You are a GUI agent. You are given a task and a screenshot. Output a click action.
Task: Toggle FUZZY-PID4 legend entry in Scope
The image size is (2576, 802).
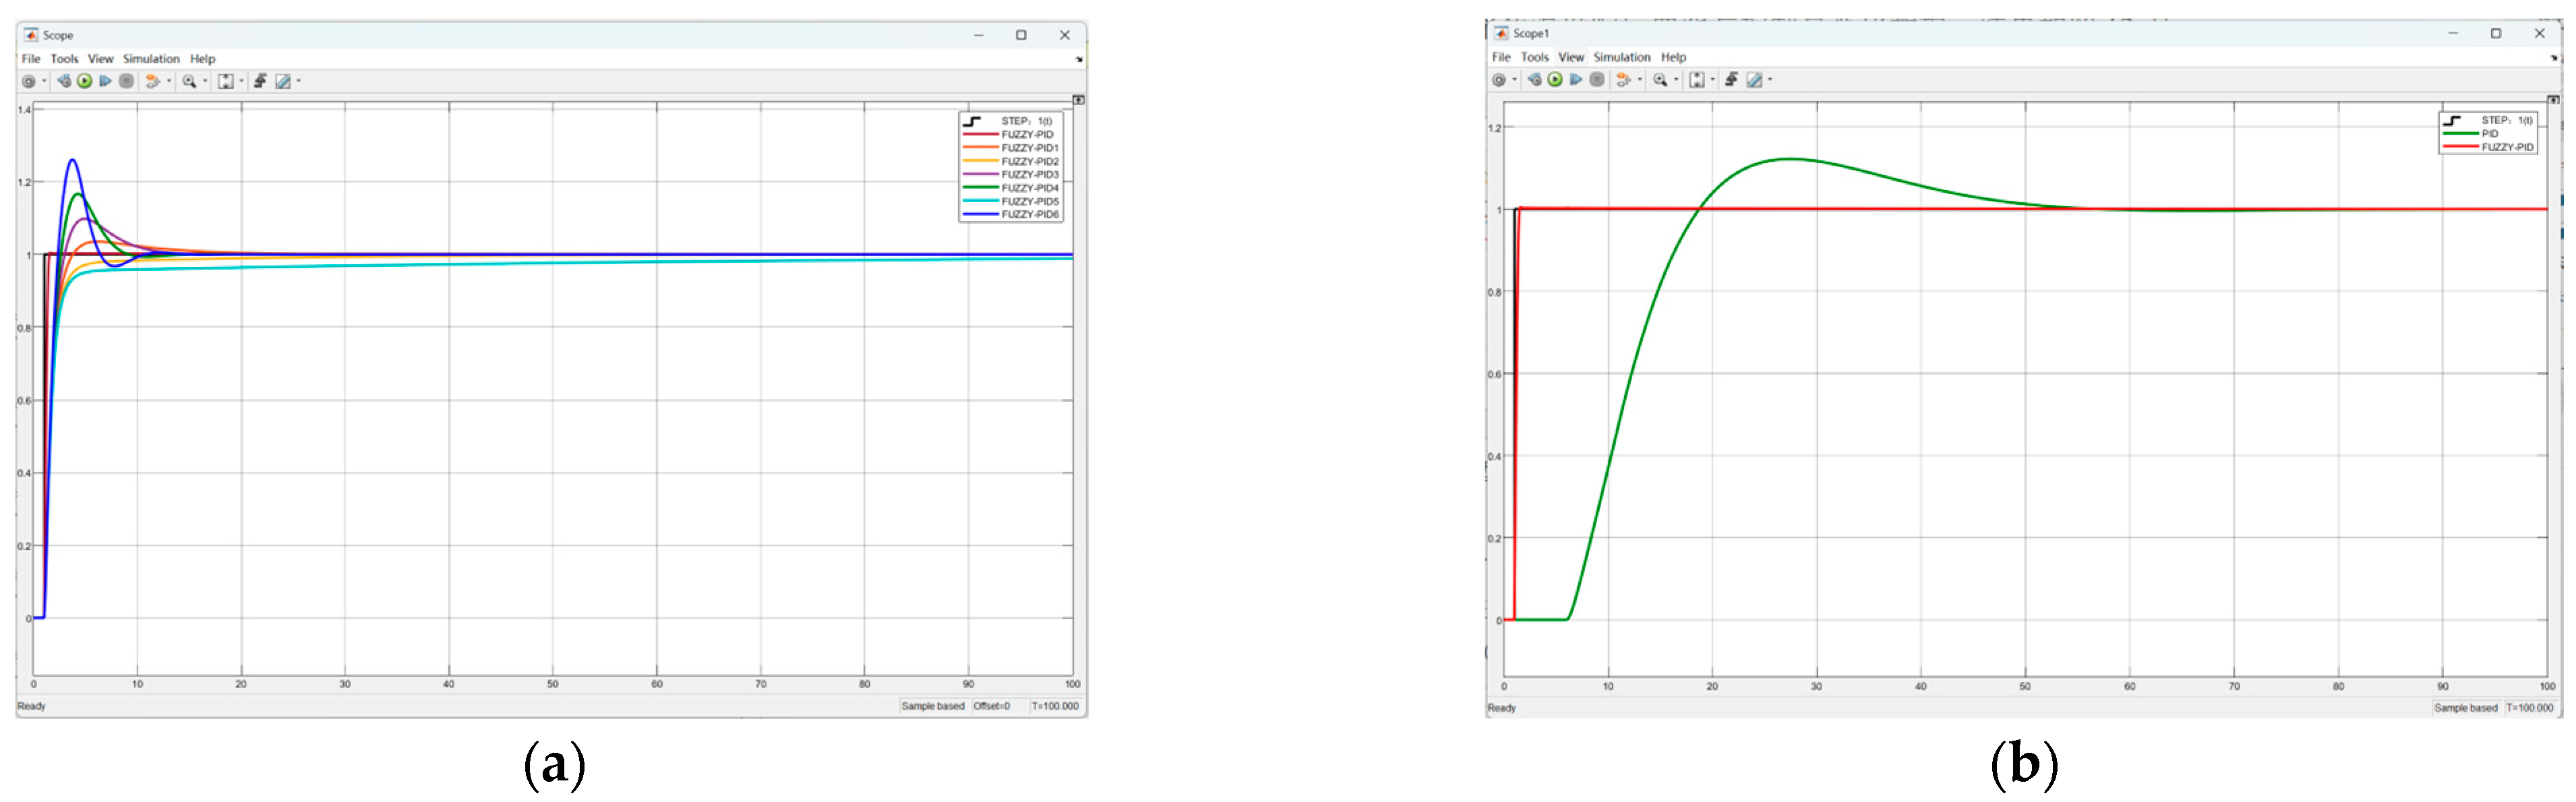pyautogui.click(x=1010, y=188)
